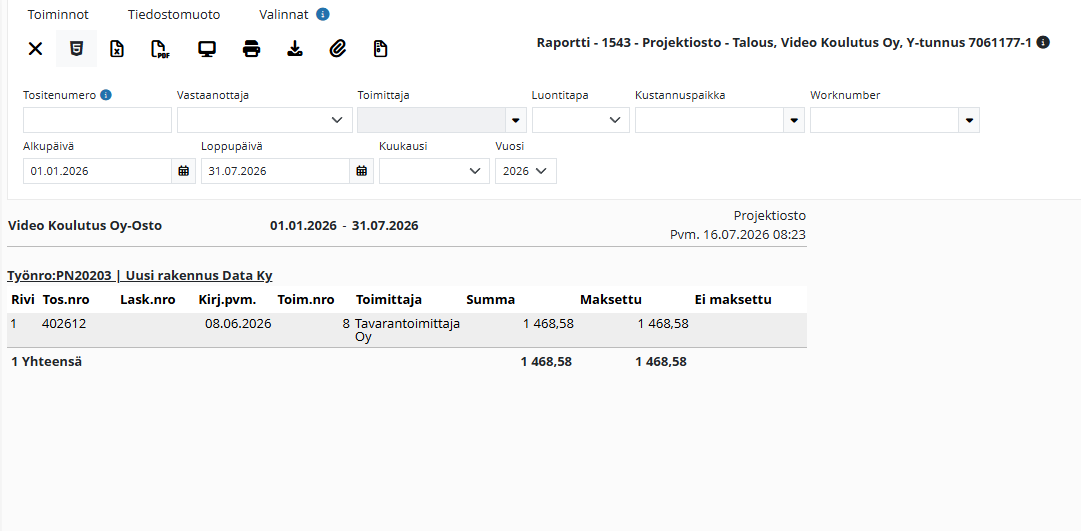This screenshot has height=531, width=1081.
Task: Open the Toiminnot menu
Action: tap(58, 14)
